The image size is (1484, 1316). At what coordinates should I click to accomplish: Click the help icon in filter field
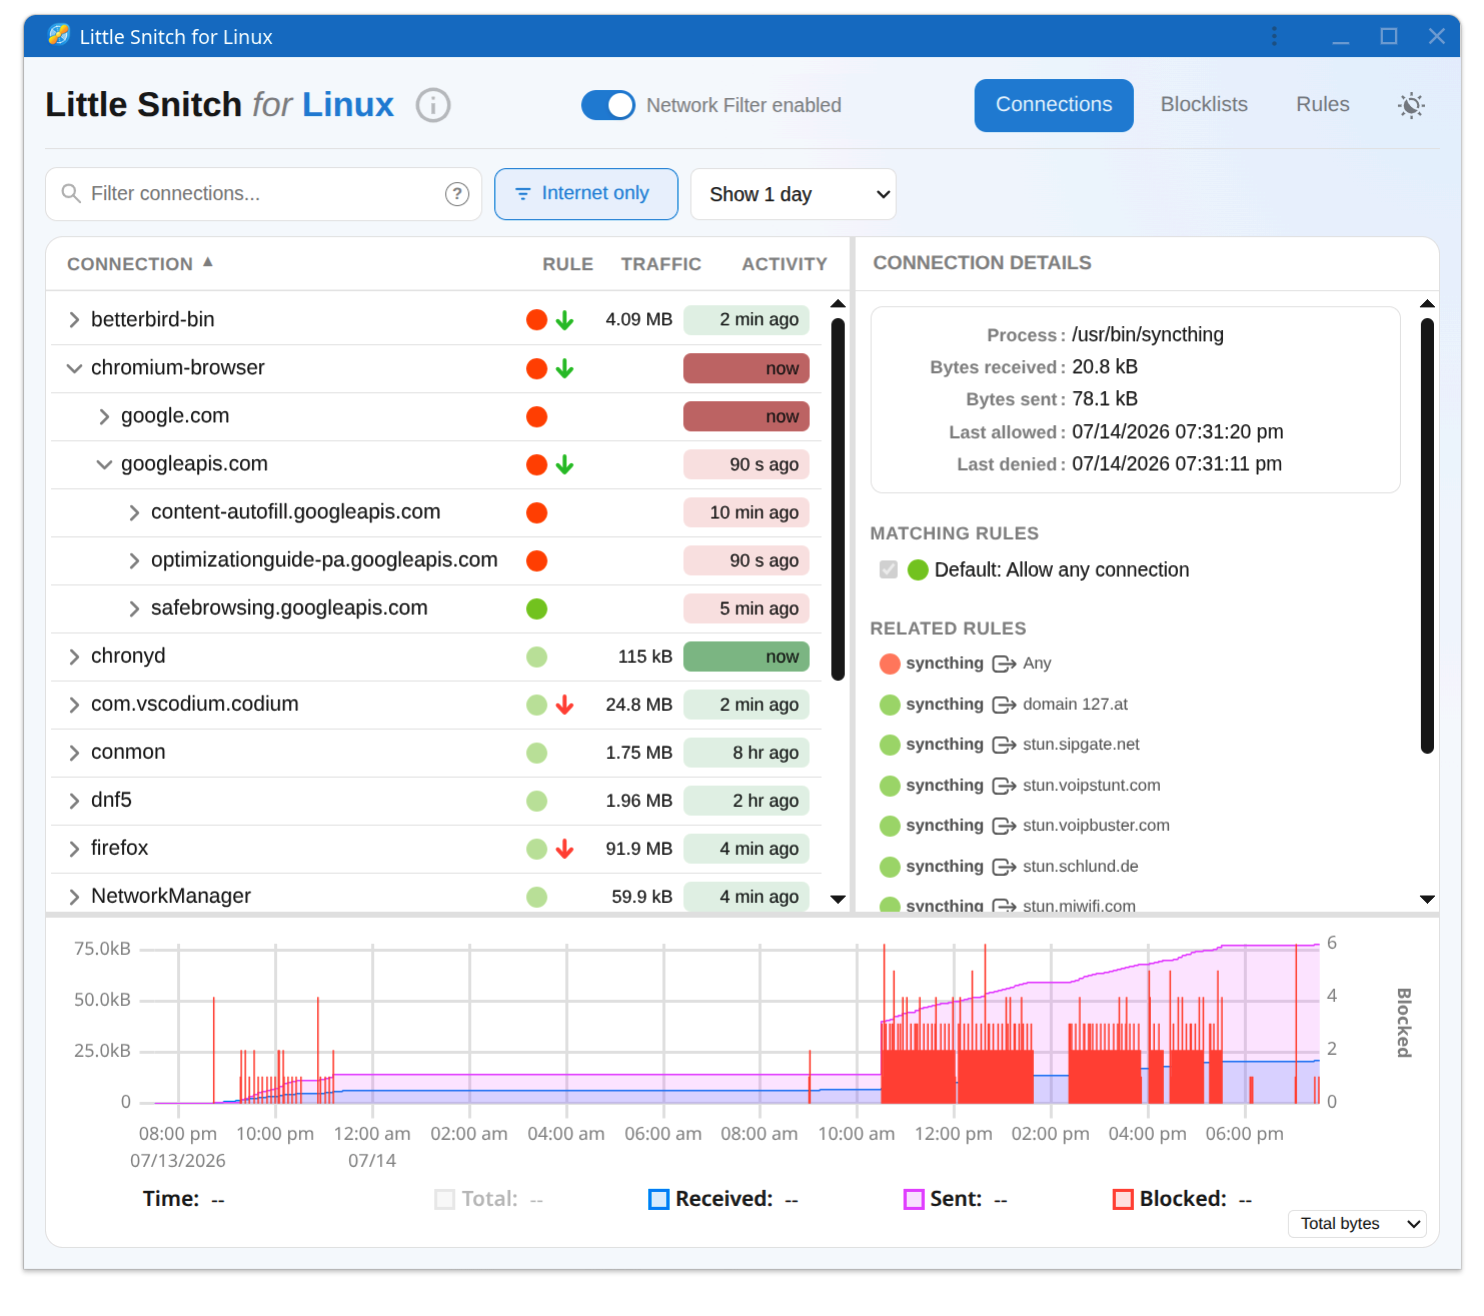(457, 194)
